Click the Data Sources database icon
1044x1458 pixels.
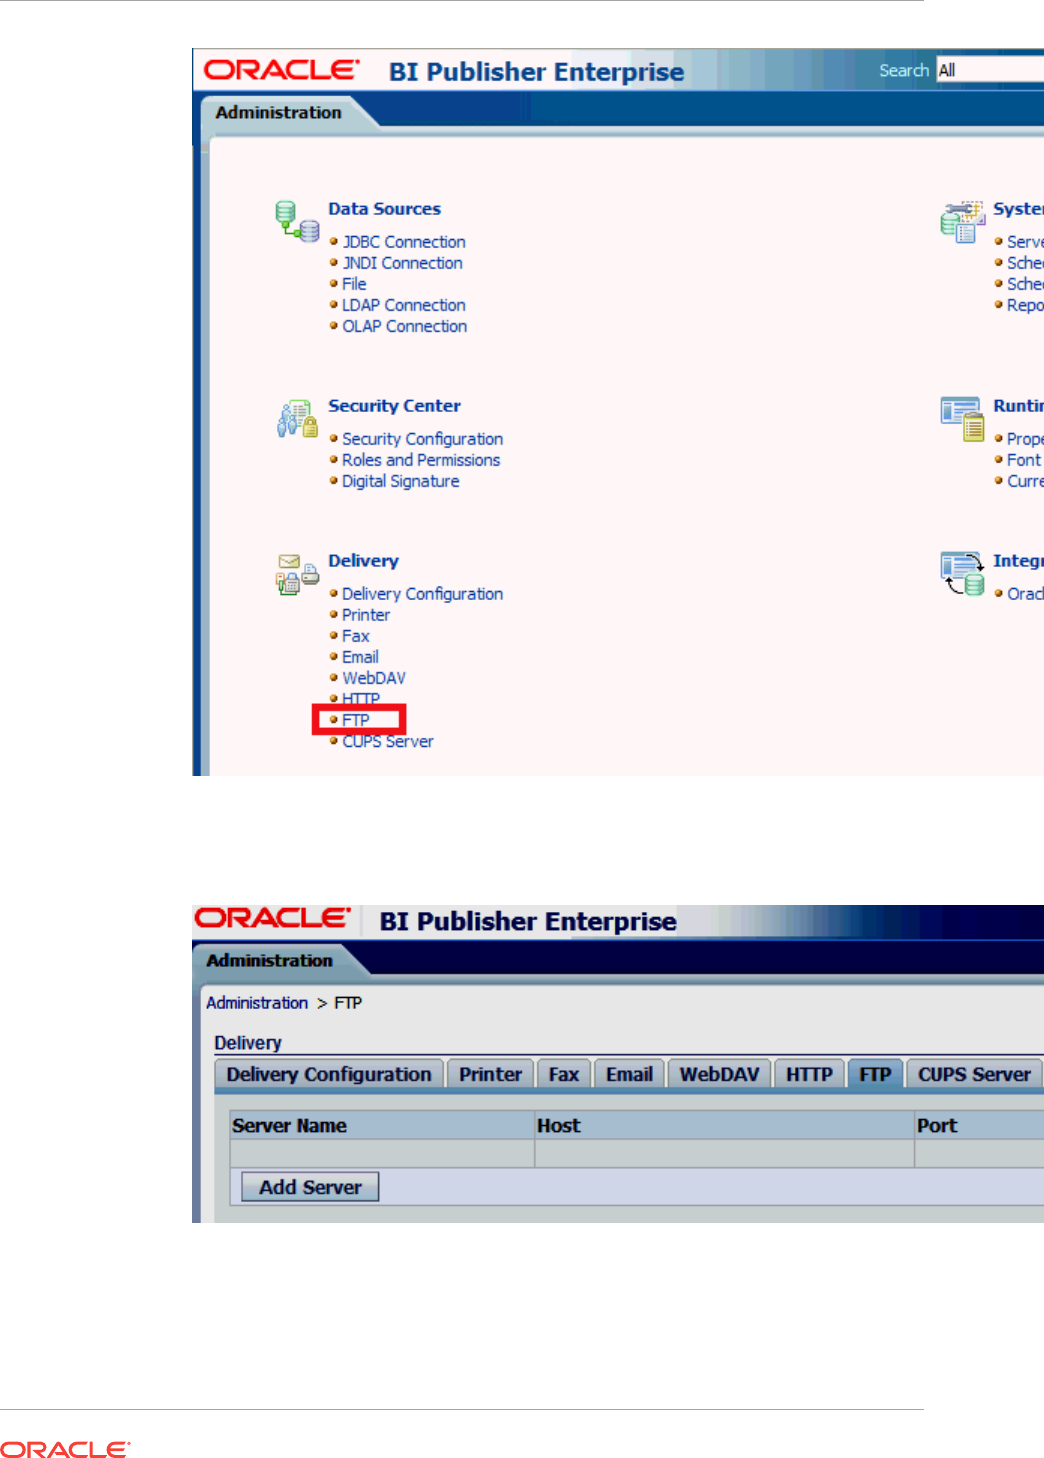pos(297,221)
